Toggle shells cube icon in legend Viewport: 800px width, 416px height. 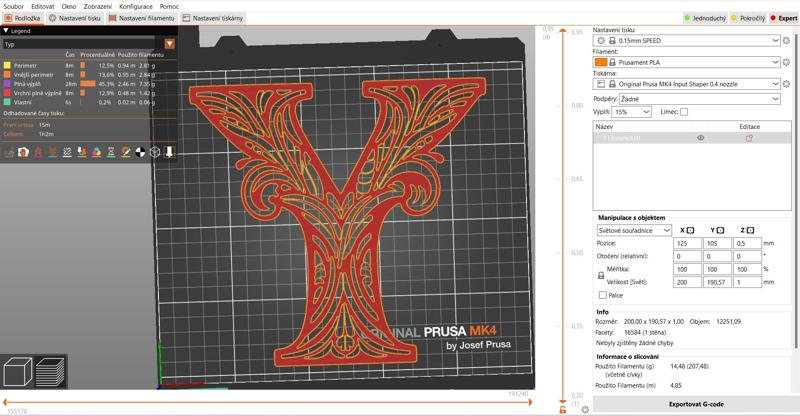click(155, 152)
